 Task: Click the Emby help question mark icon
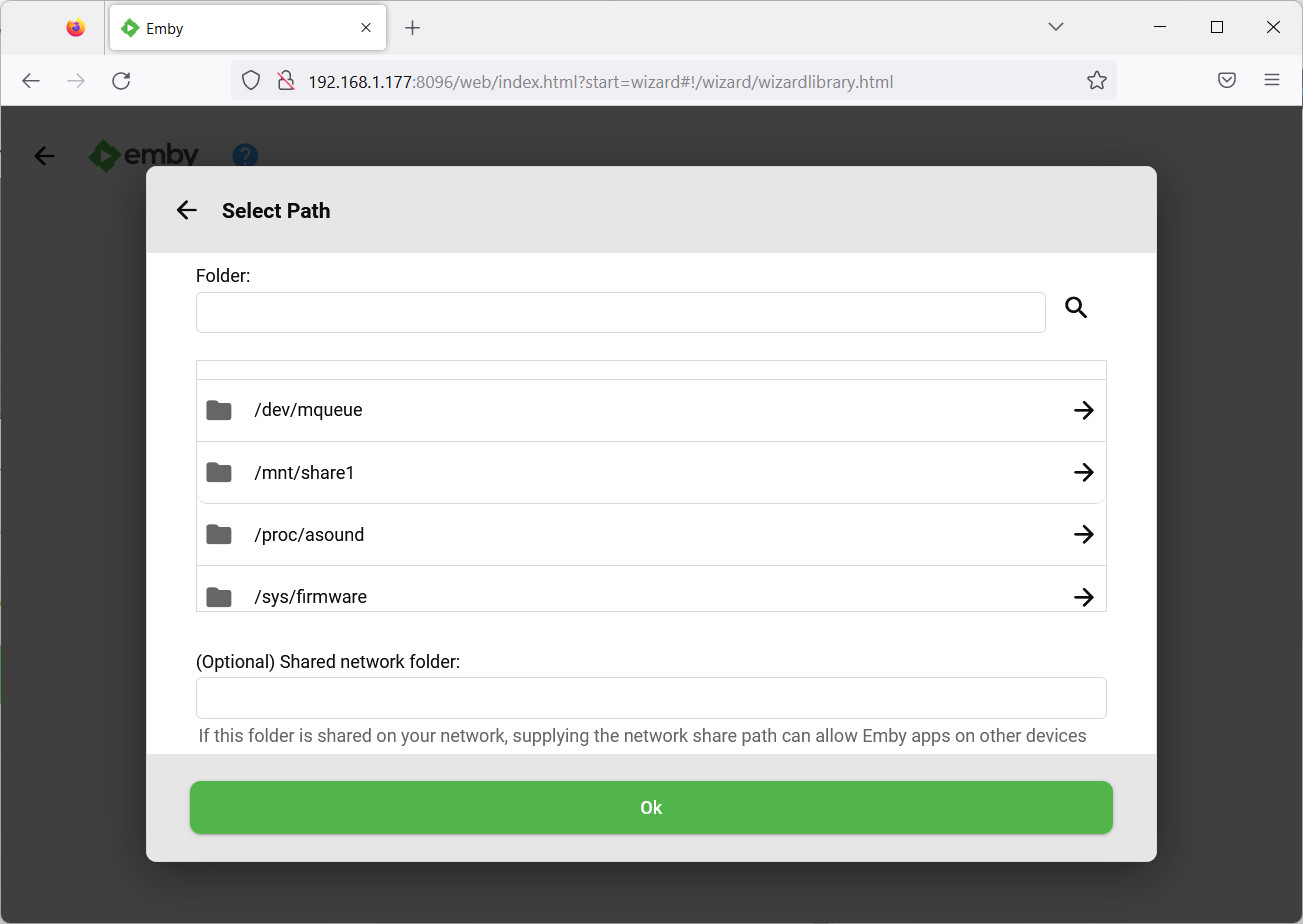pyautogui.click(x=245, y=155)
